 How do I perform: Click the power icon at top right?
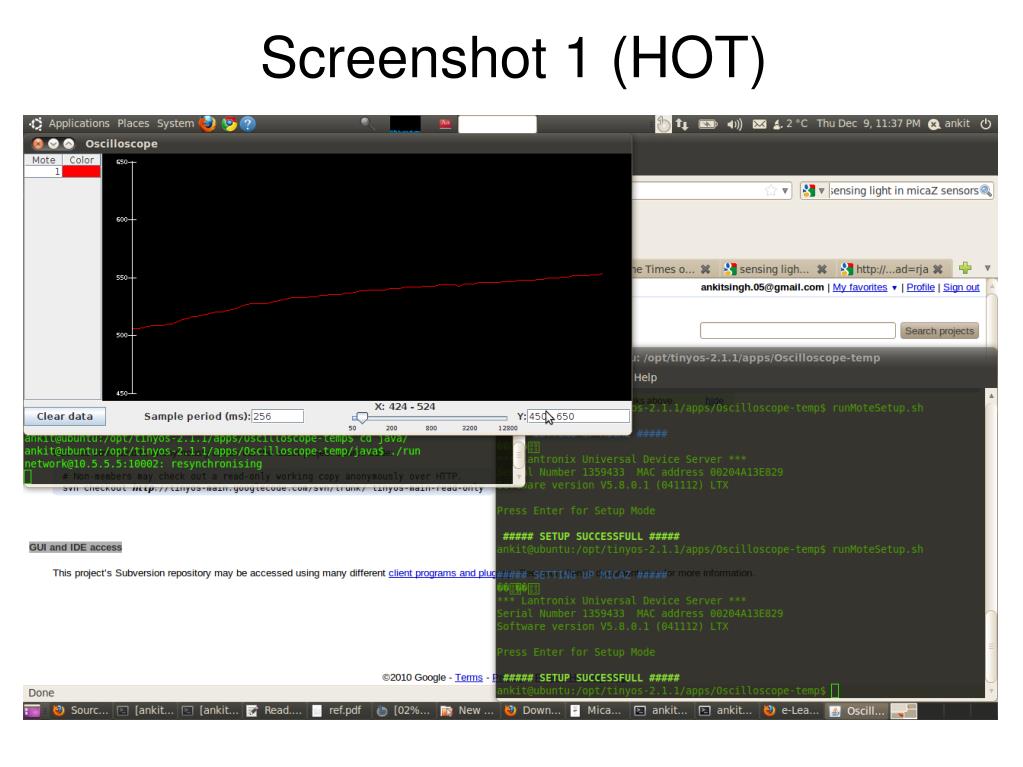984,123
